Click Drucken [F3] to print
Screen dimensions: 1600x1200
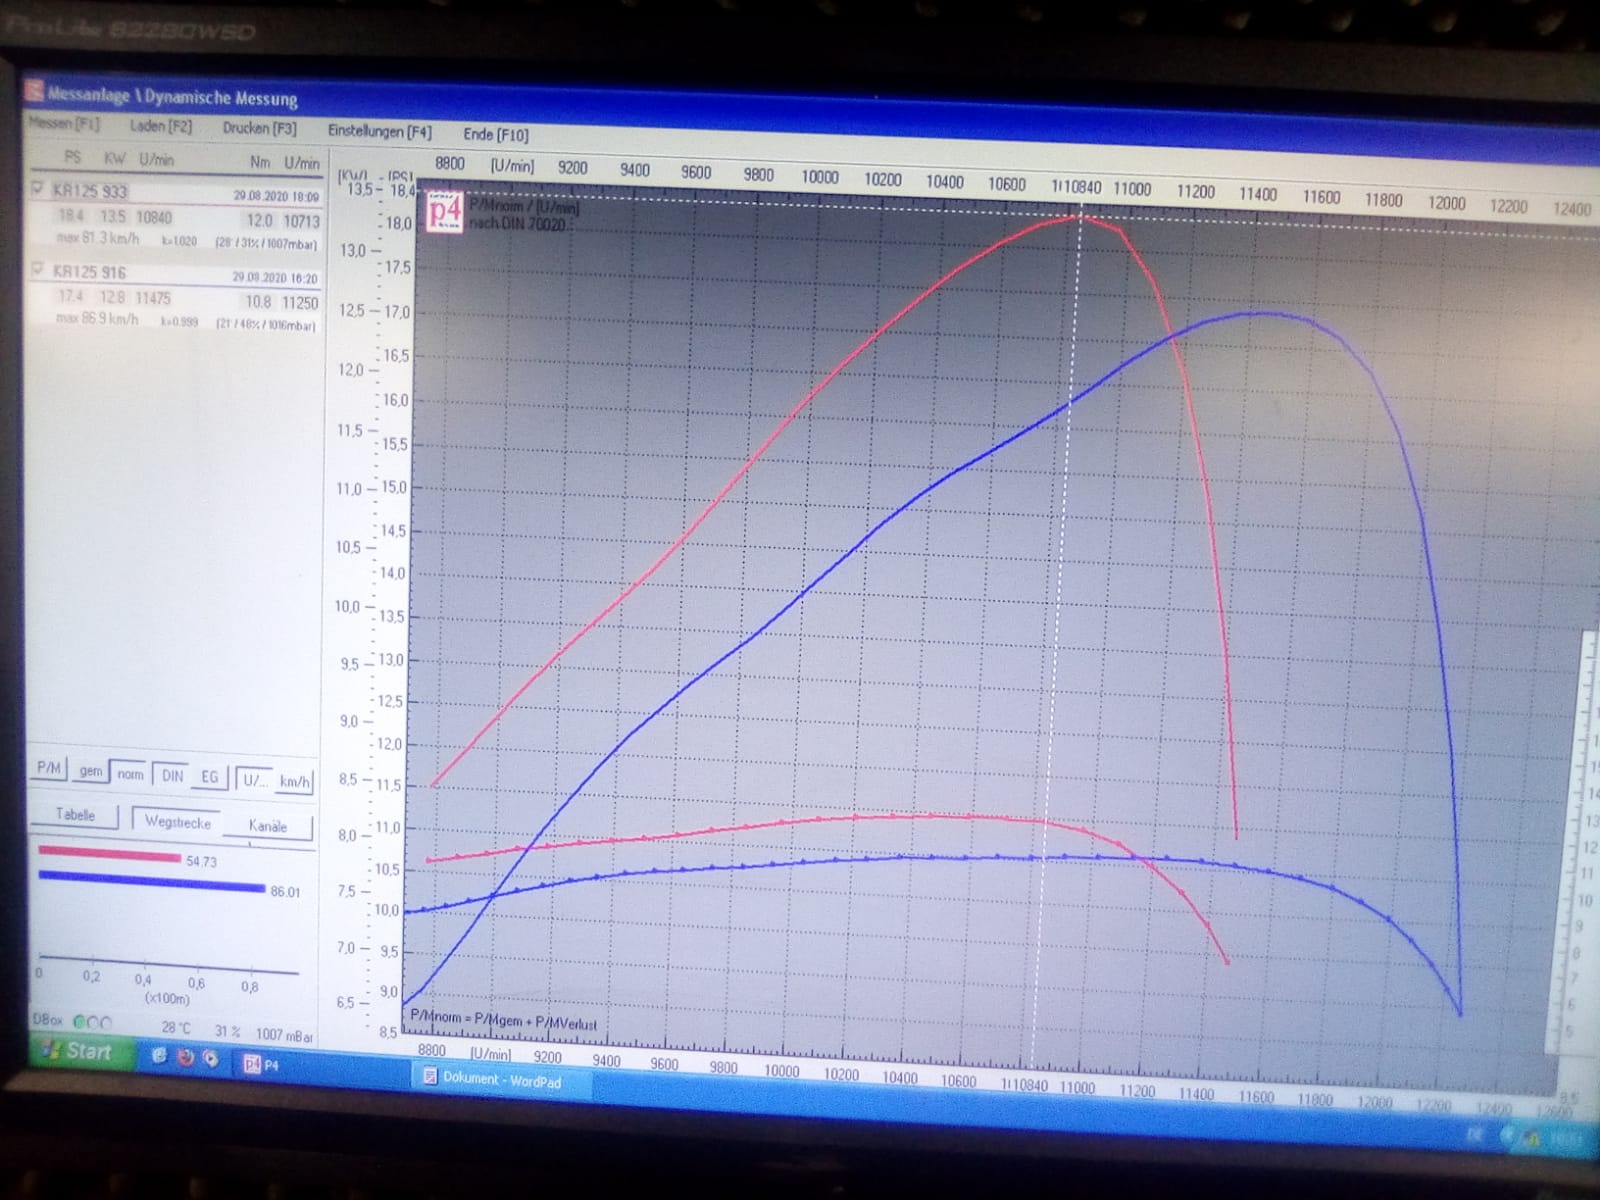[259, 128]
